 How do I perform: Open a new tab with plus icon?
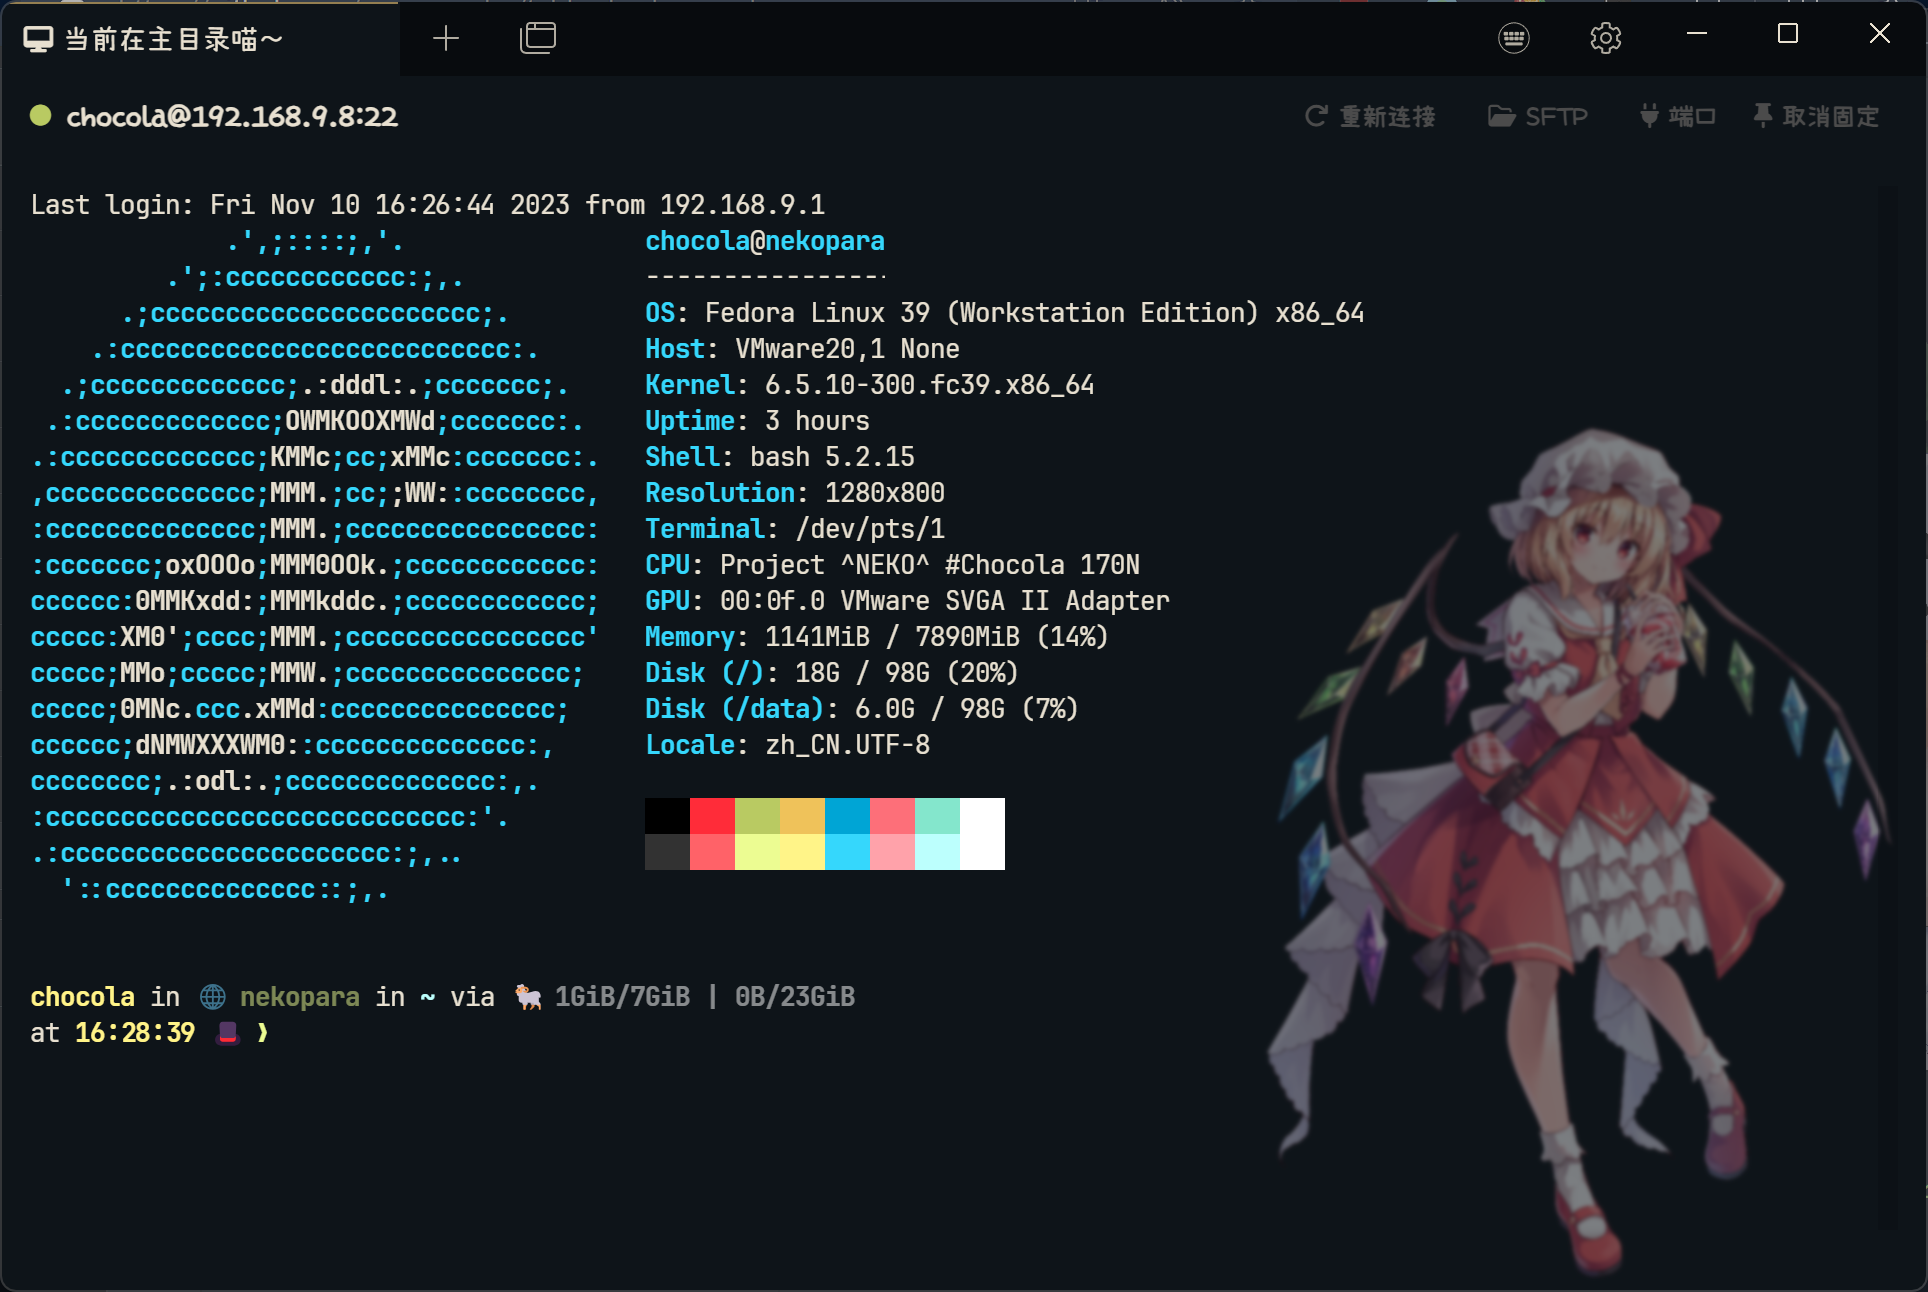pyautogui.click(x=446, y=38)
